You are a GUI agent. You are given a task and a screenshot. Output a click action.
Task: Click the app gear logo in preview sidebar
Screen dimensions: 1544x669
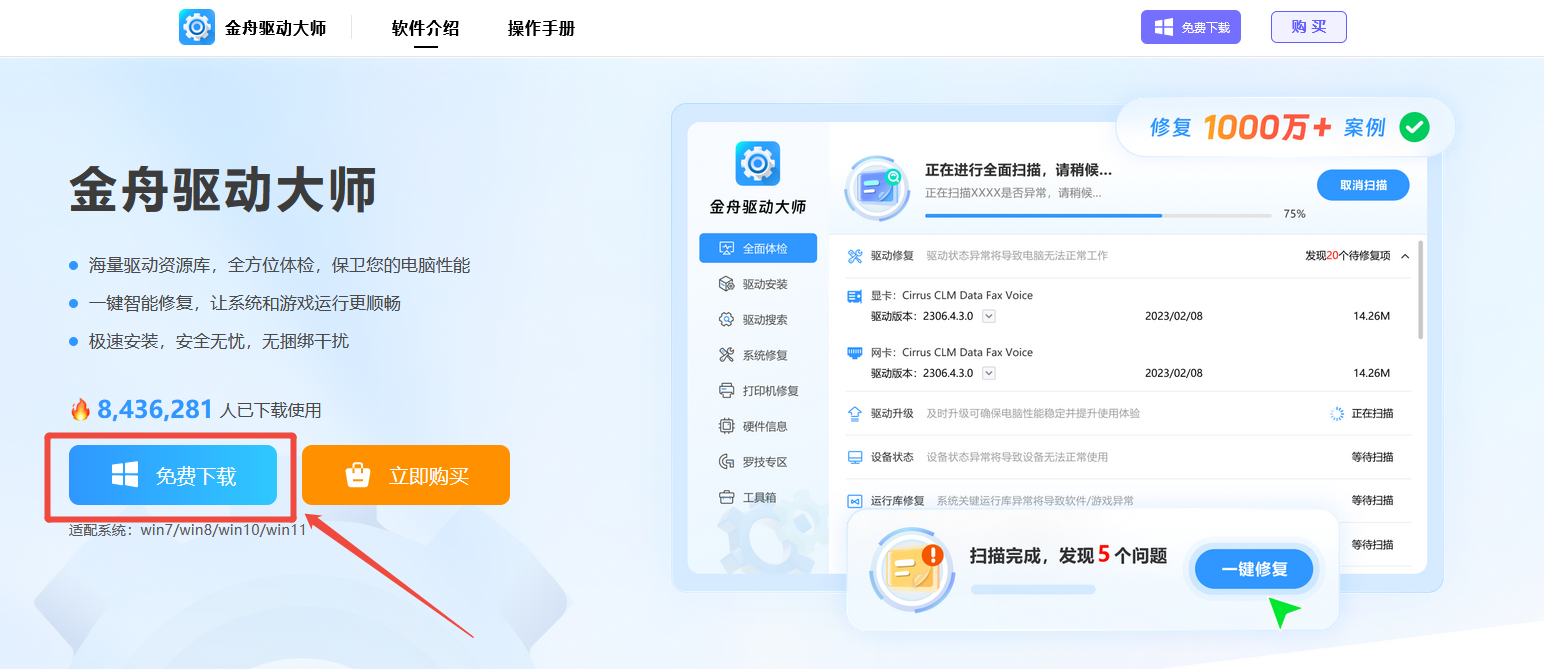pyautogui.click(x=757, y=163)
